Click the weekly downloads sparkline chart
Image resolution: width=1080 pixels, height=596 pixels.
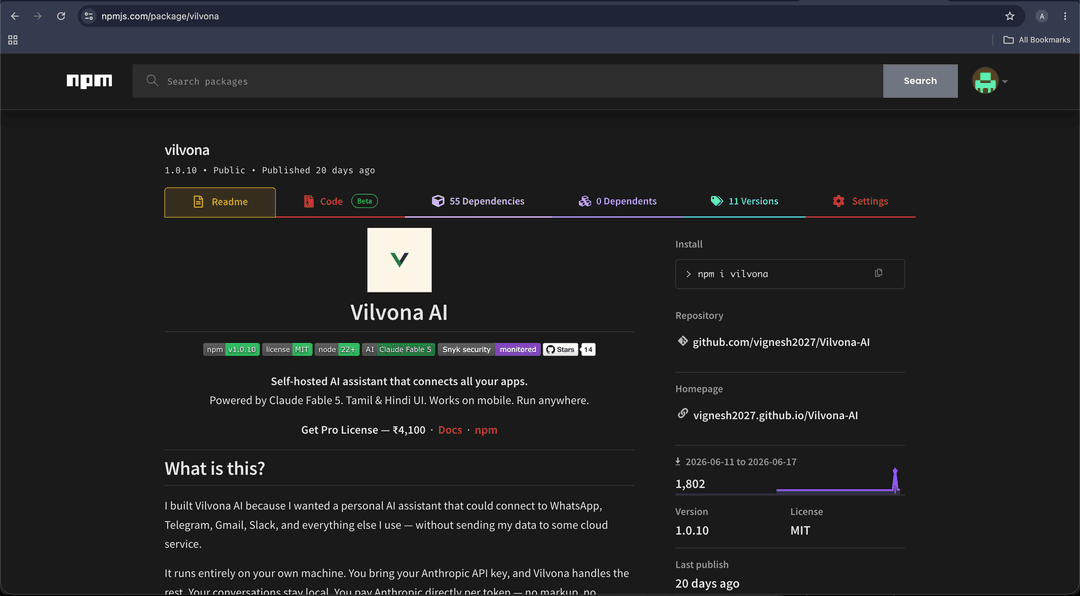click(840, 481)
